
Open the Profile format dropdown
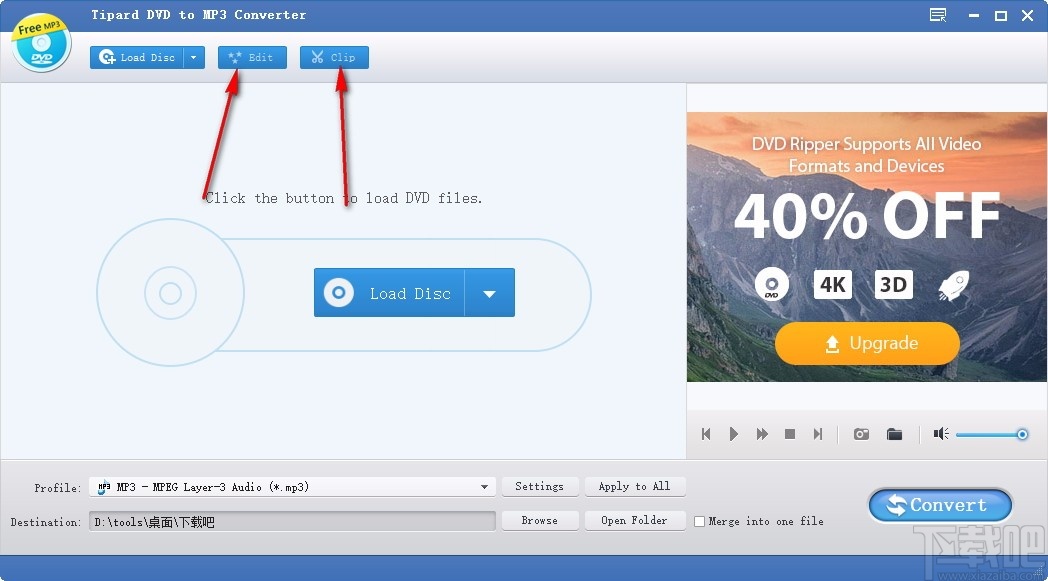pos(485,486)
